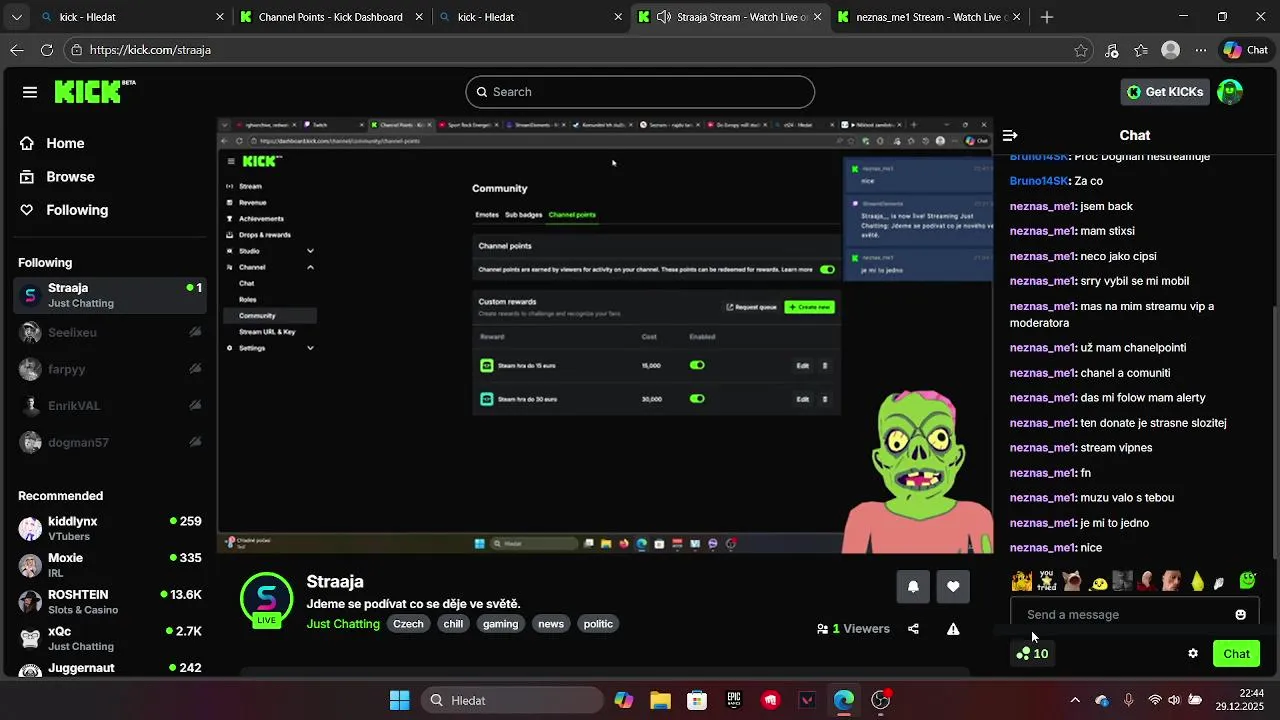Open the Just Chatting category link
Image resolution: width=1280 pixels, height=720 pixels.
[343, 624]
